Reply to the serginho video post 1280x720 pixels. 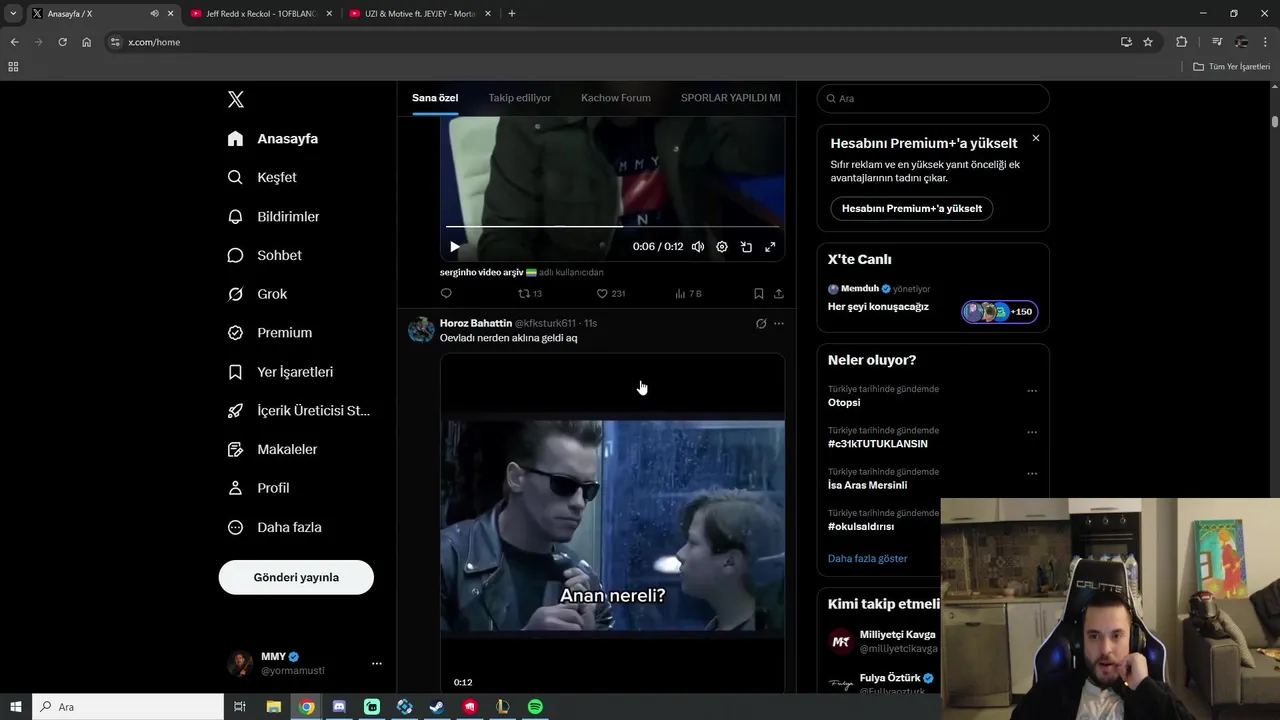pos(446,293)
